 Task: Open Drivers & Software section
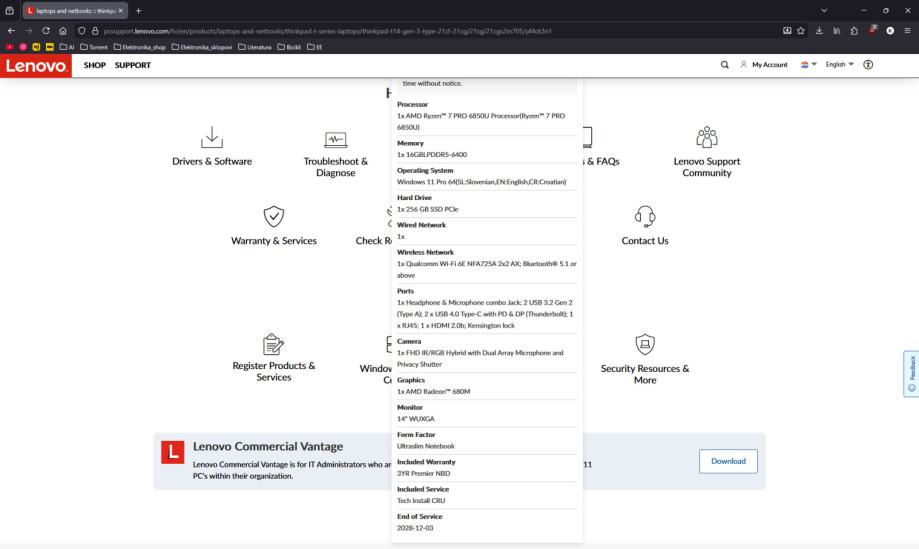pos(212,161)
